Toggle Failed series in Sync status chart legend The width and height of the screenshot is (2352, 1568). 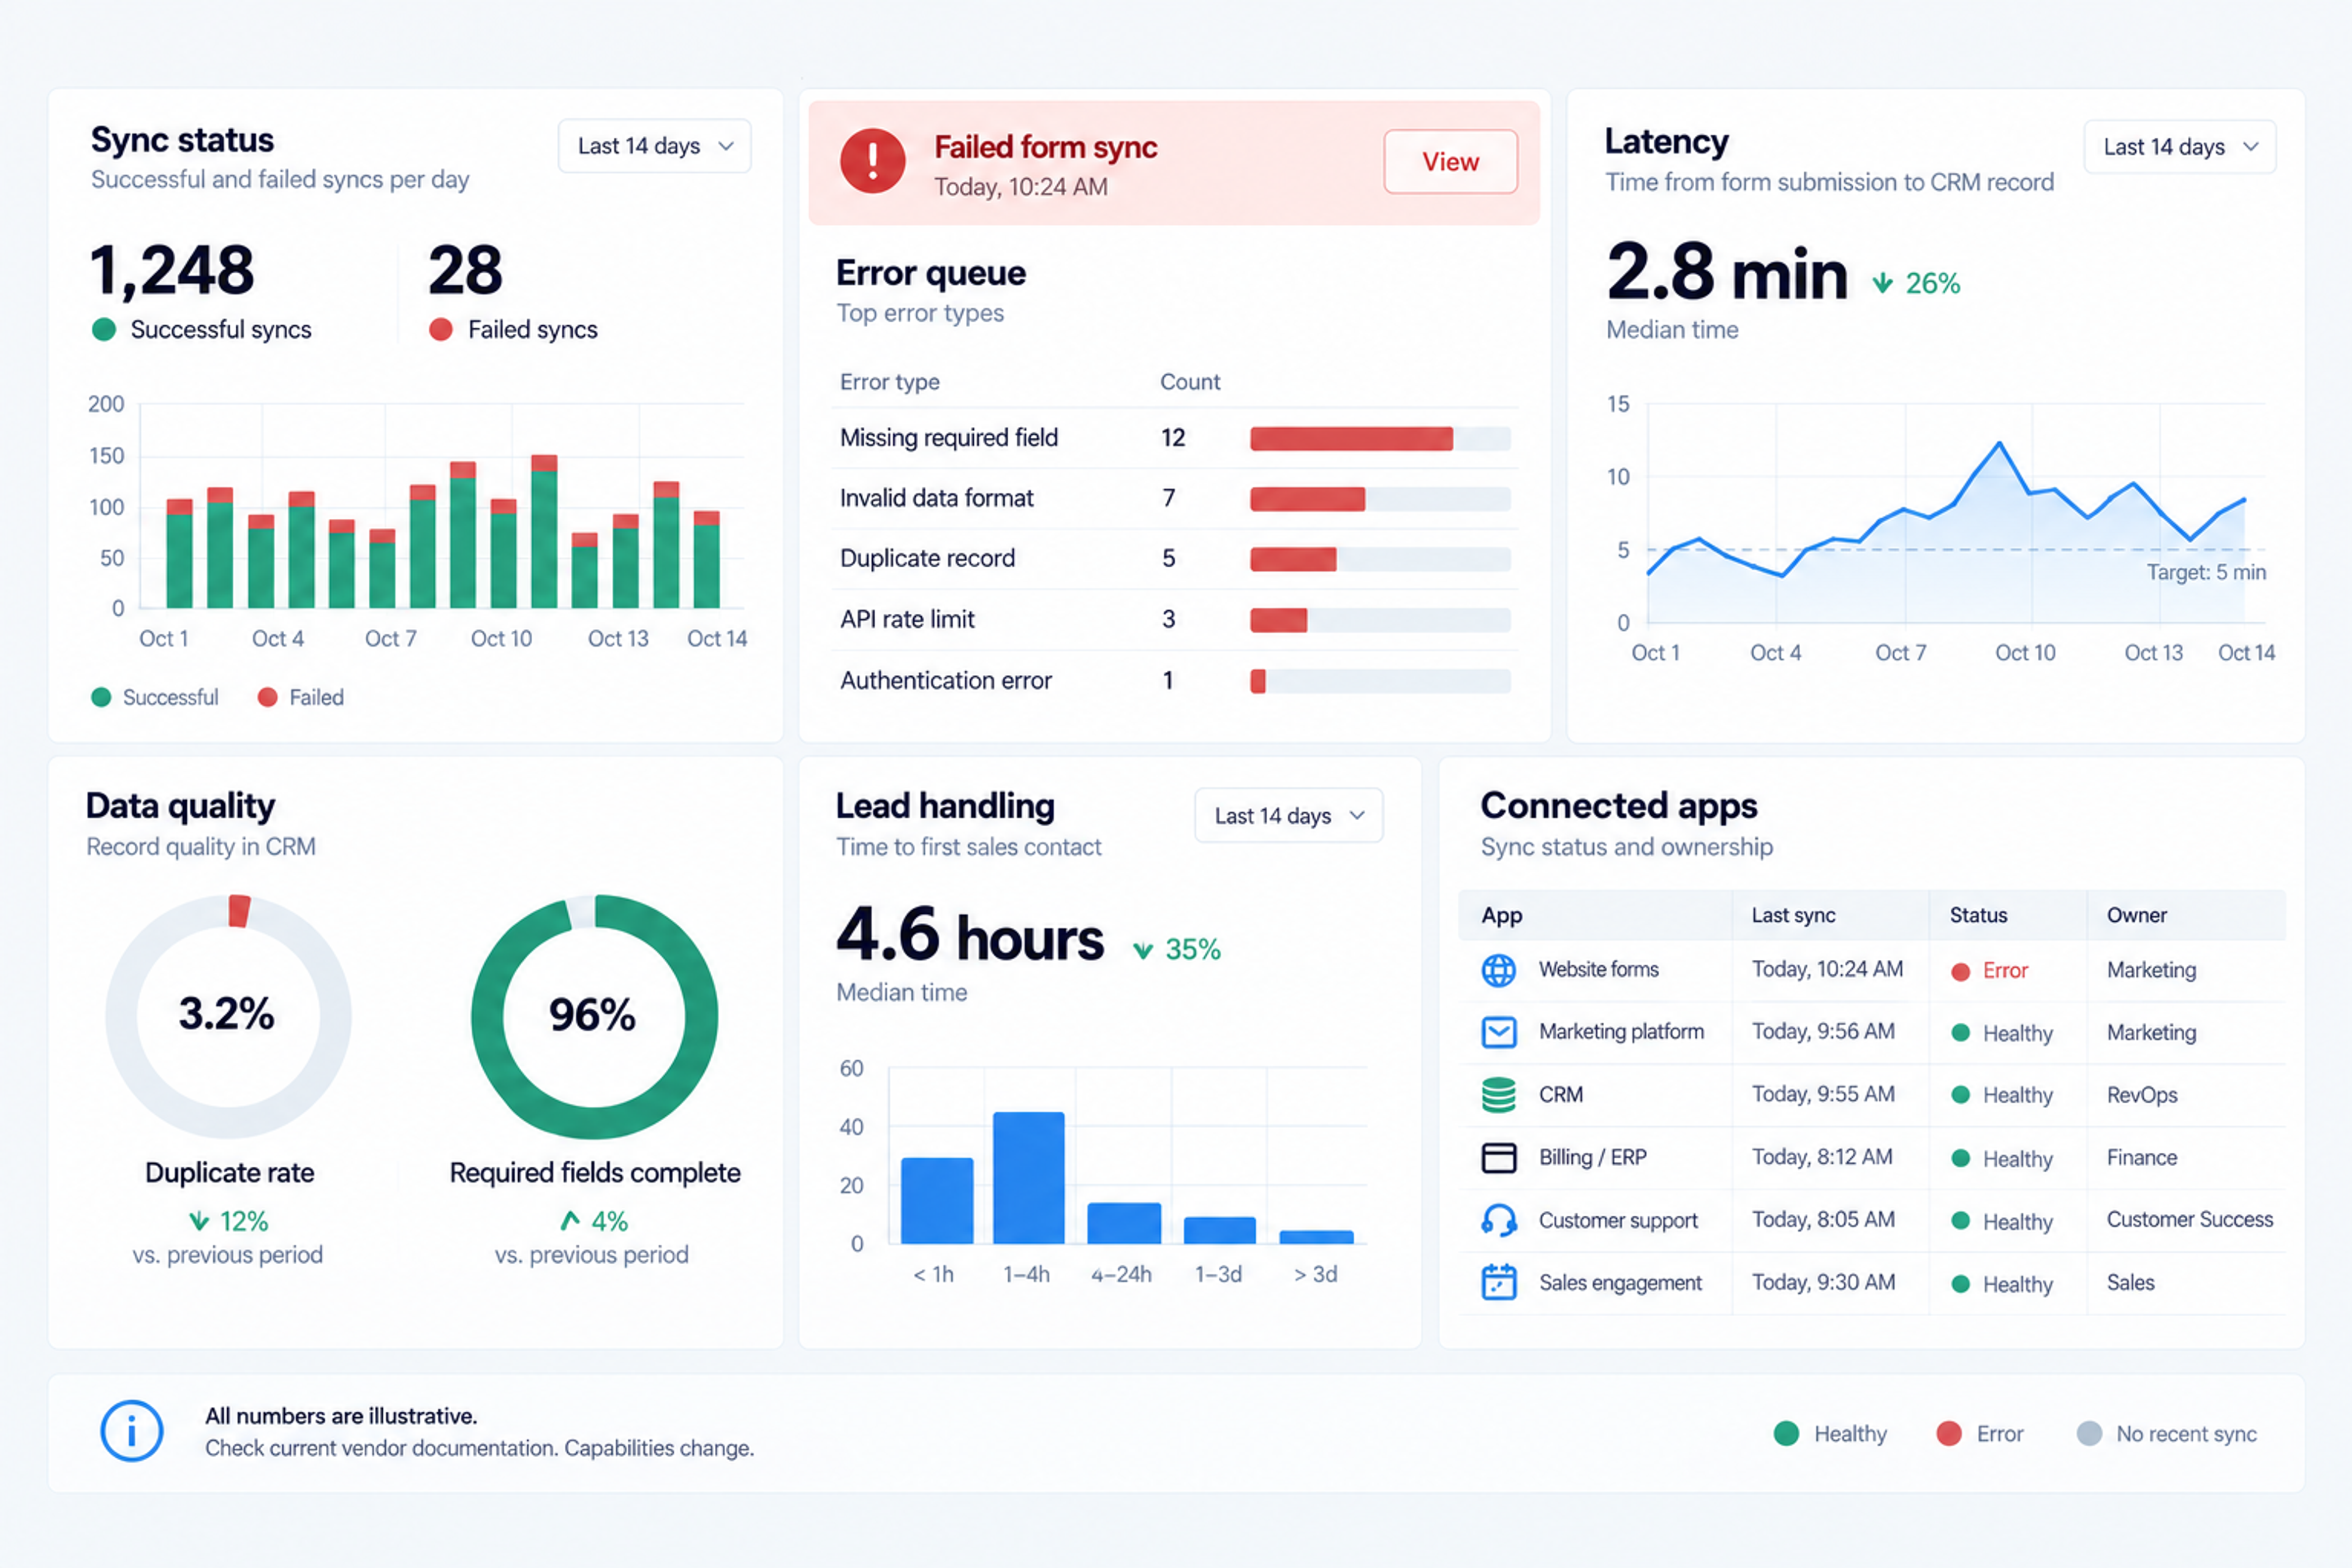click(301, 698)
